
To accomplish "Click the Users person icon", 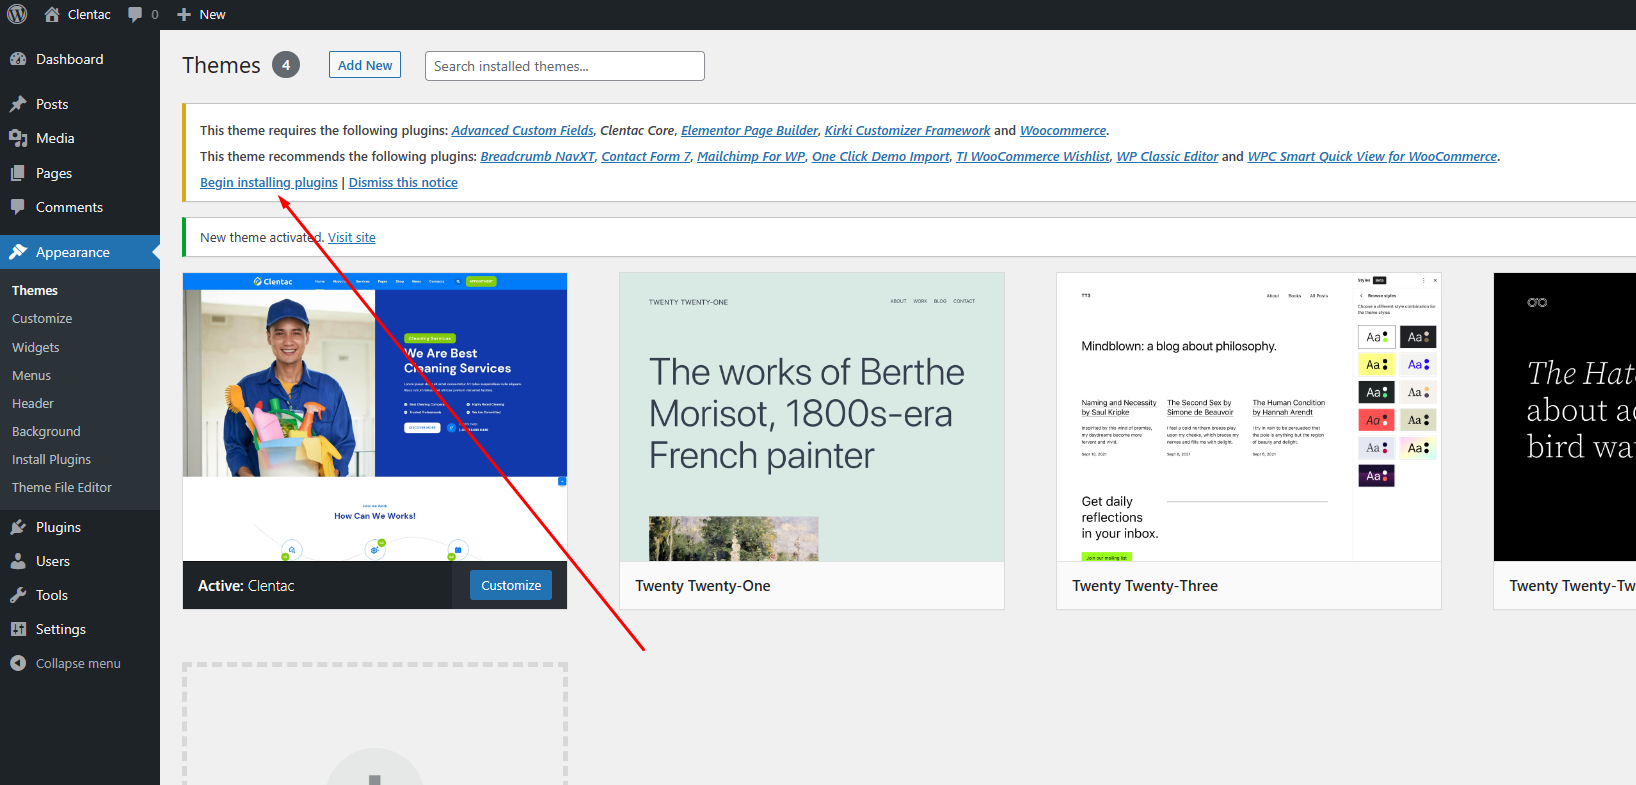I will click(18, 561).
